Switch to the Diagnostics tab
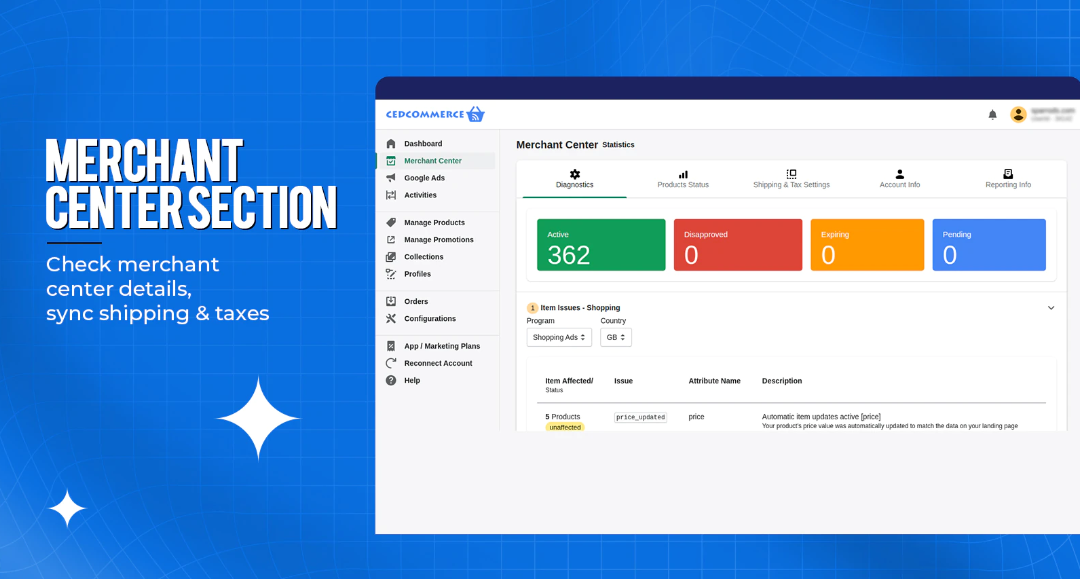The width and height of the screenshot is (1080, 579). 574,179
